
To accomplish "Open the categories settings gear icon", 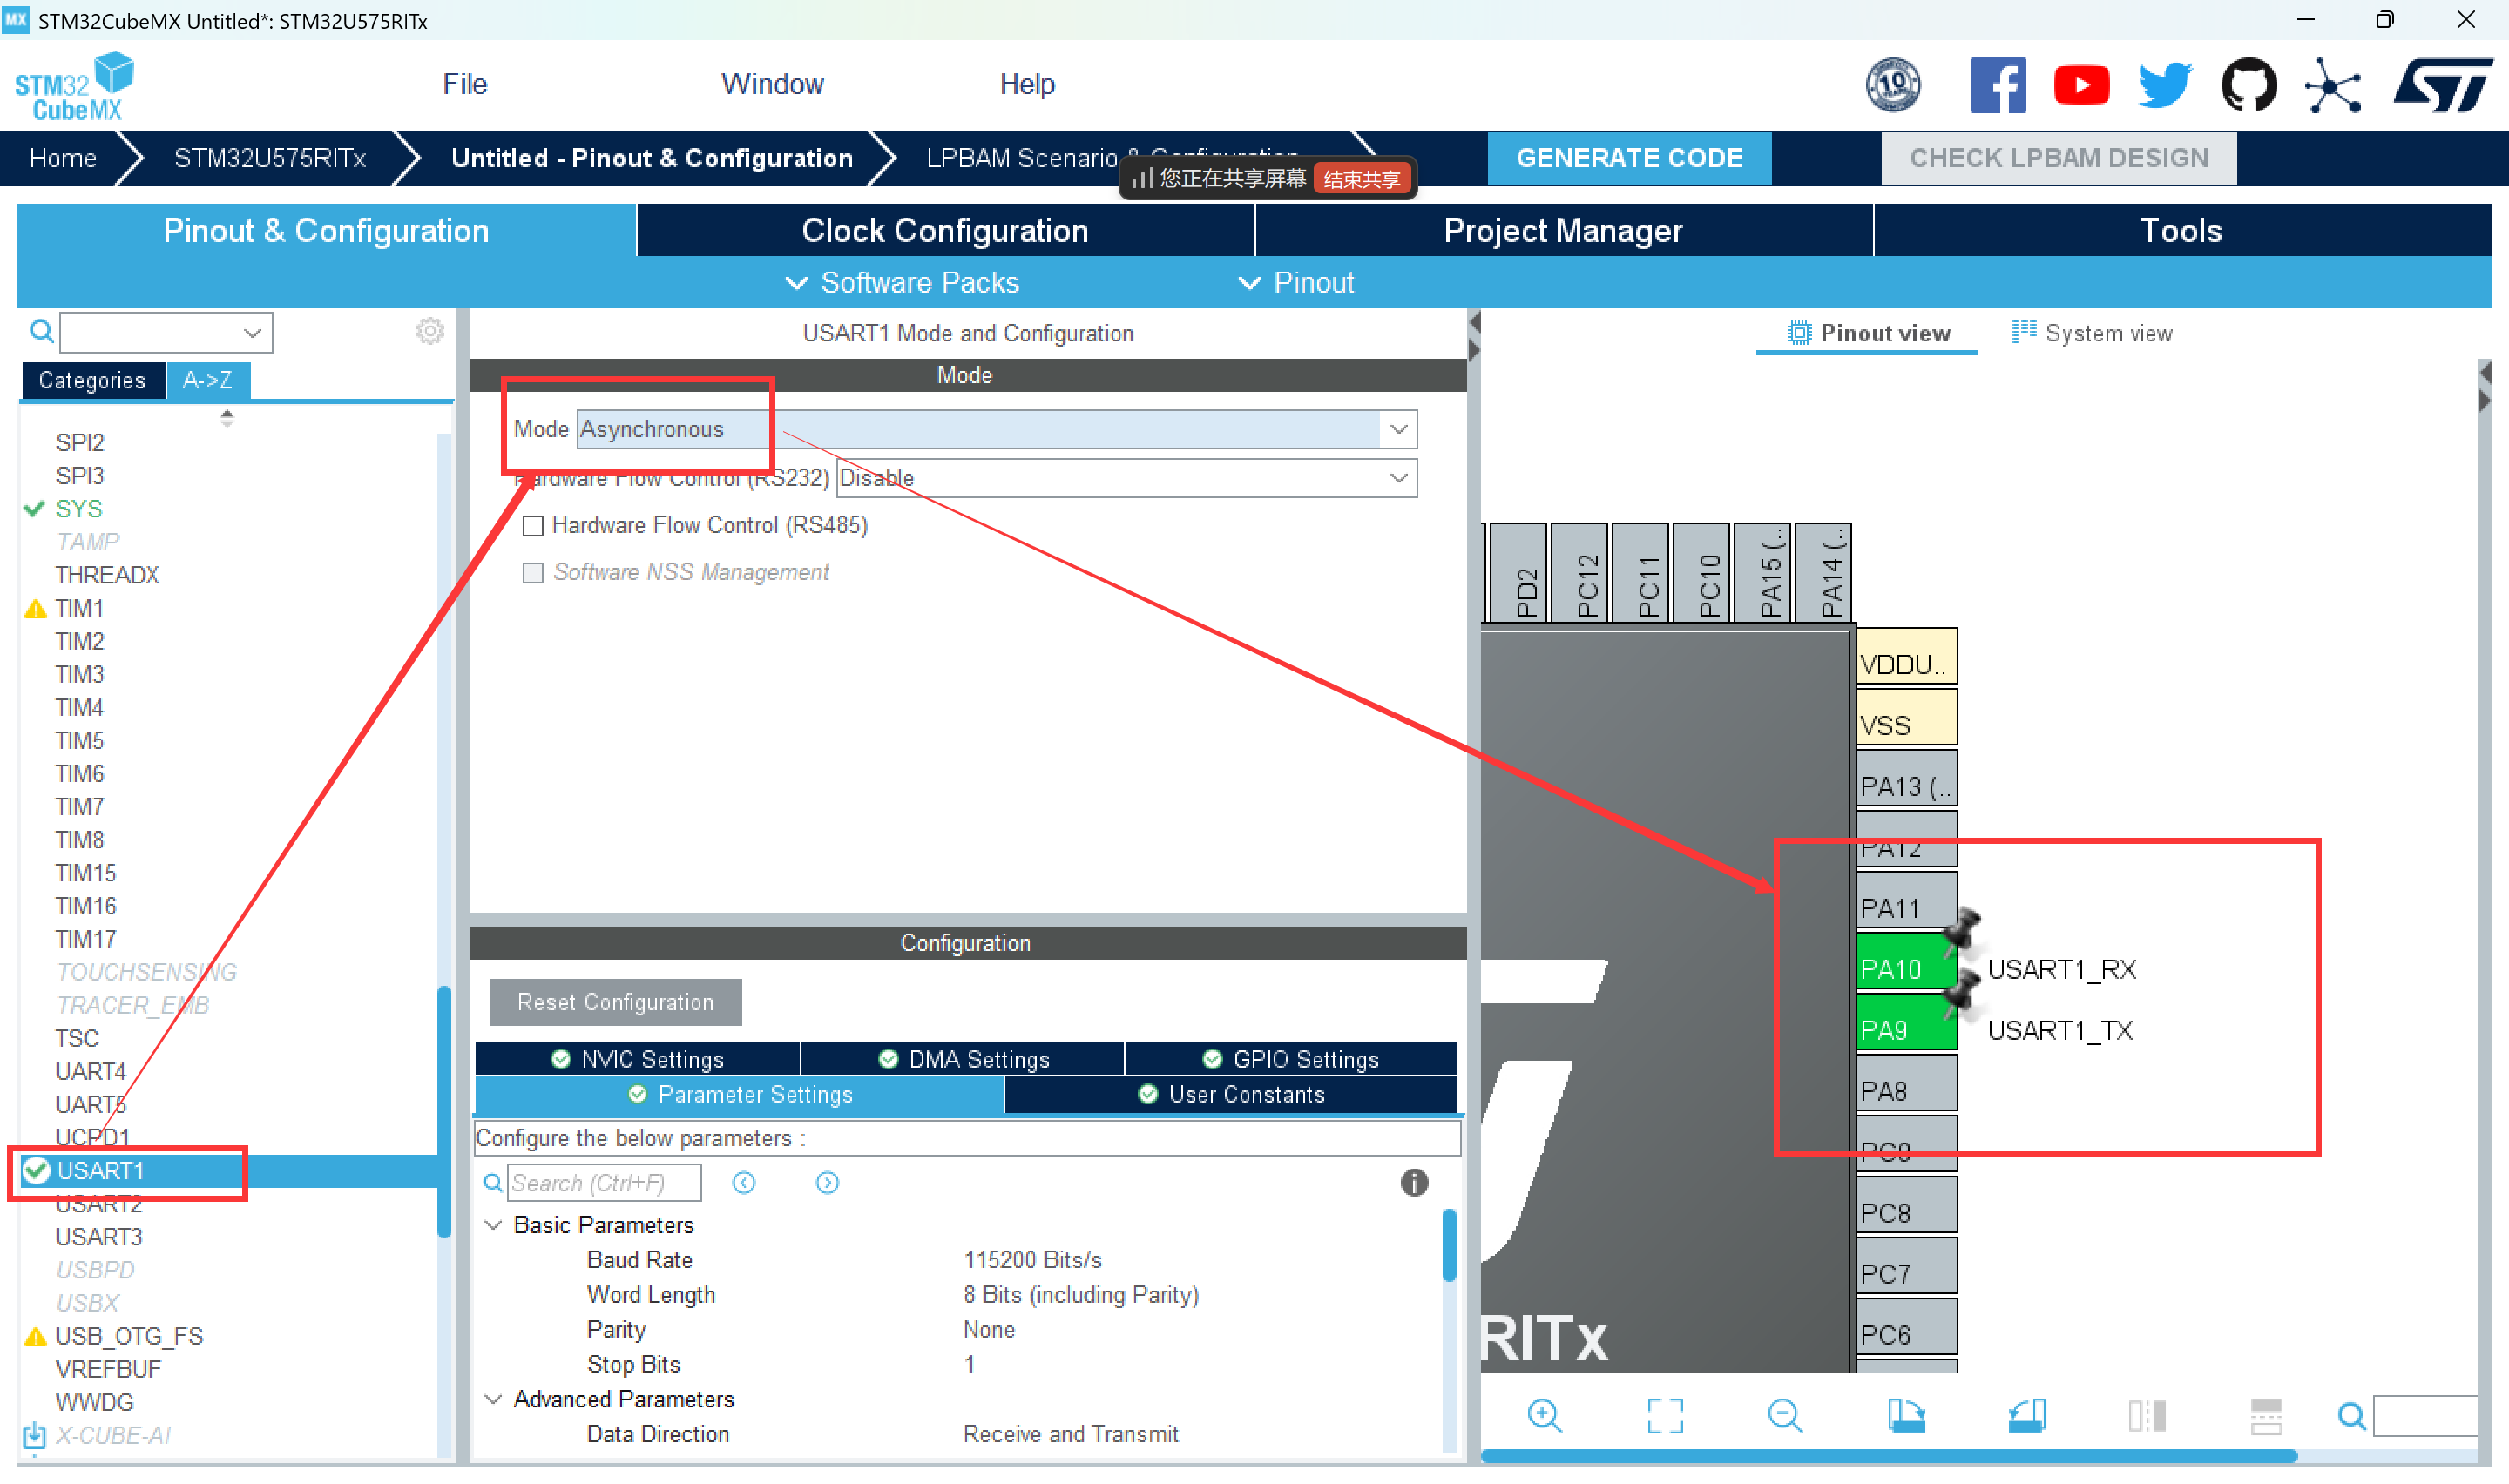I will click(x=430, y=331).
